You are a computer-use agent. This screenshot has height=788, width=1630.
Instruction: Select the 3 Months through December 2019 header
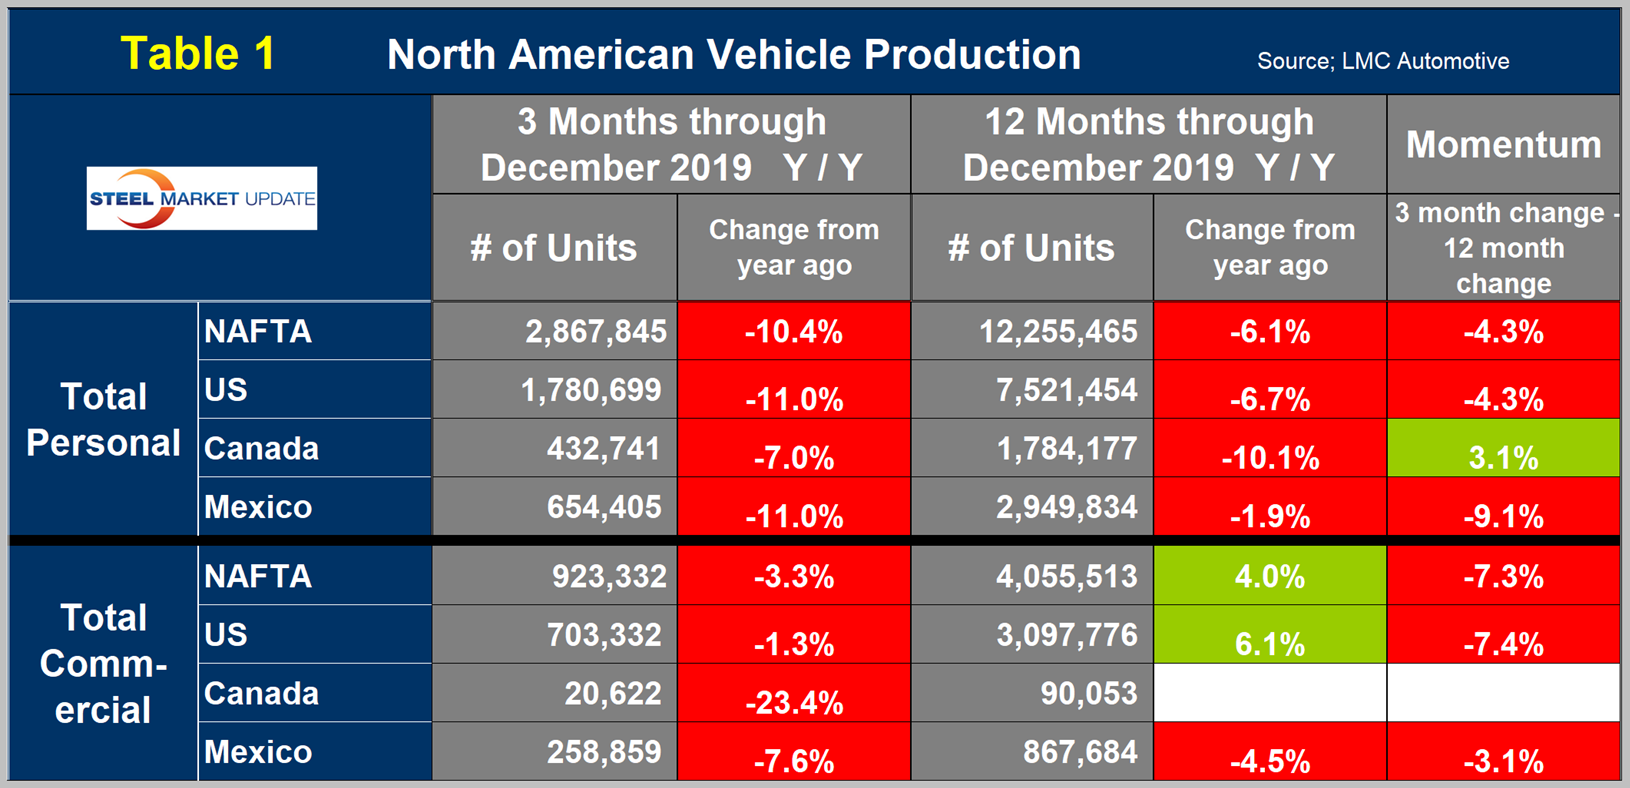671,144
